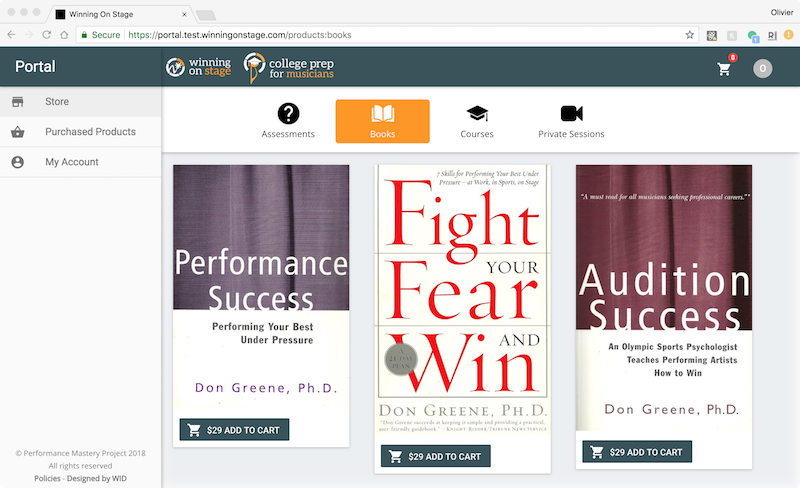Click the Audition Success book cover
Screen dimensions: 800x488
coord(664,298)
